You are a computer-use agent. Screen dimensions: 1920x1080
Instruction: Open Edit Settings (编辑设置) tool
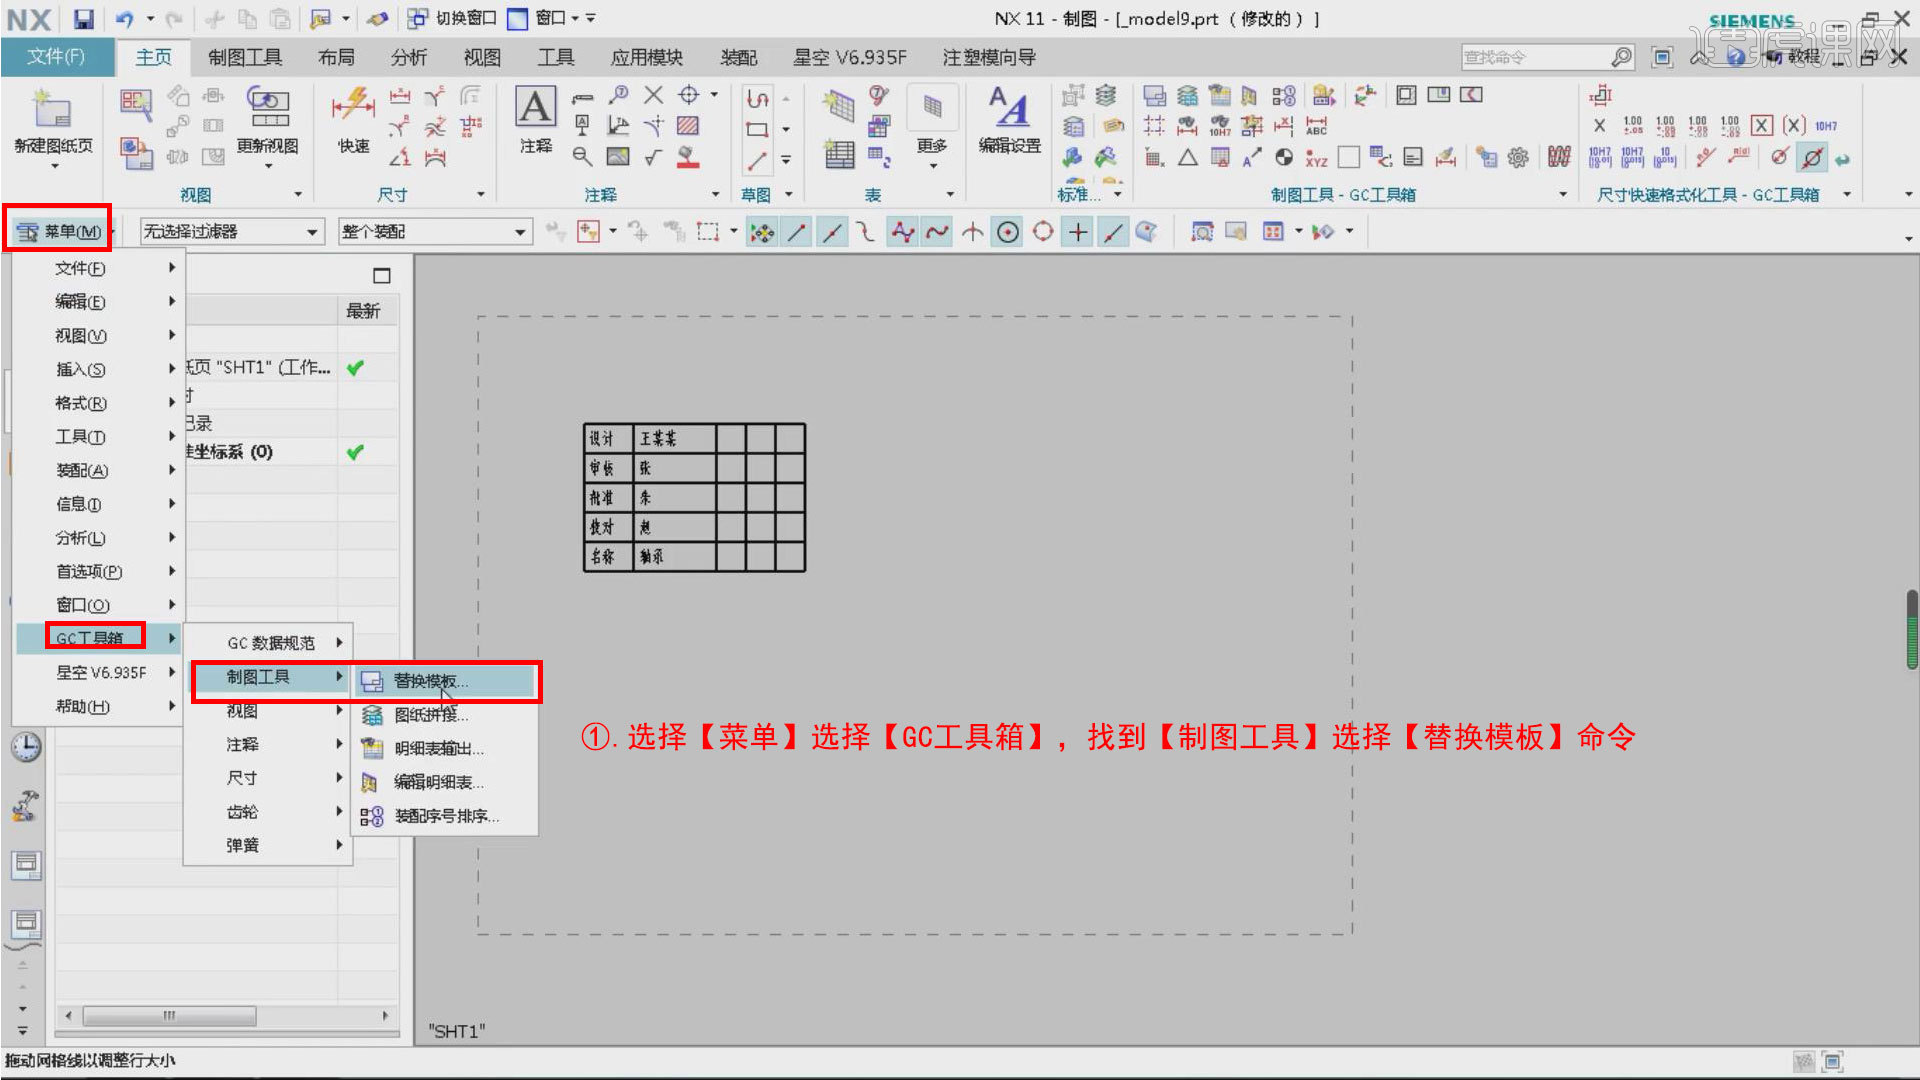(x=1009, y=120)
